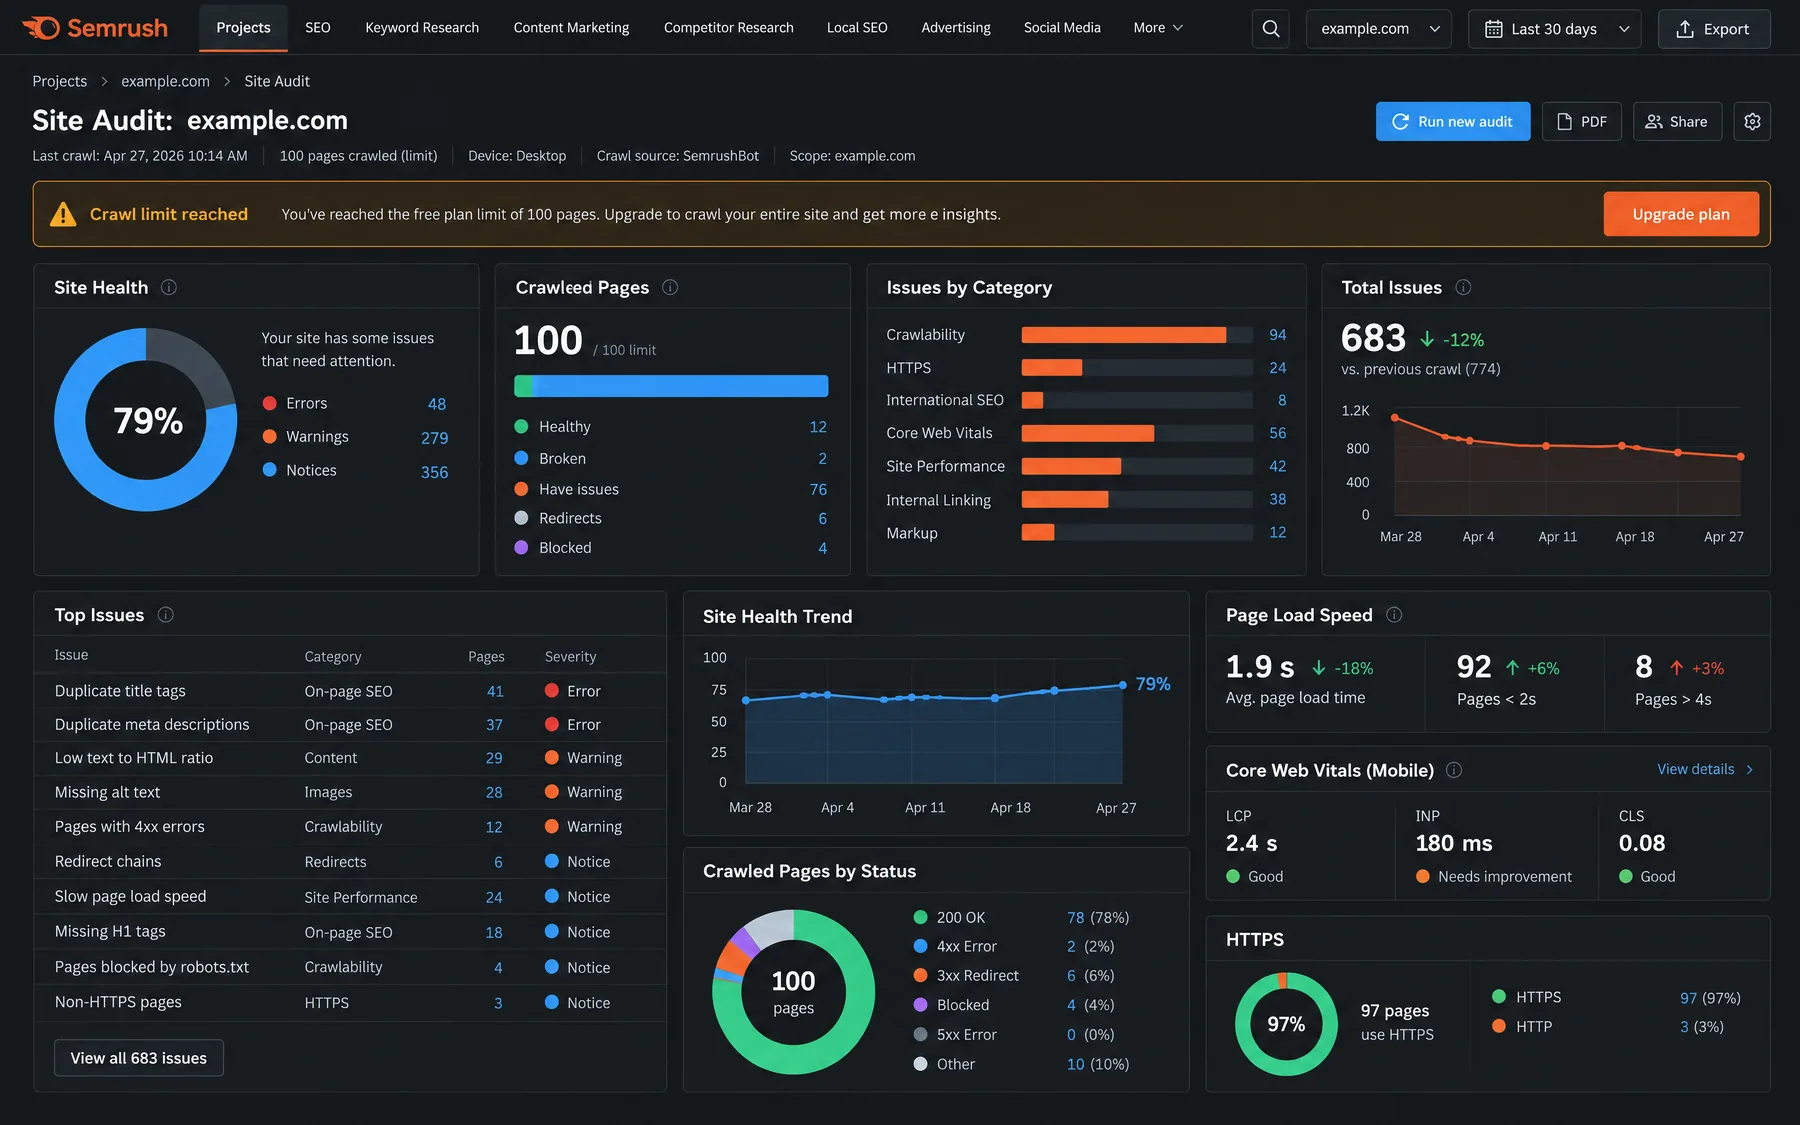
Task: Sort by the Severity column header
Action: click(x=570, y=656)
